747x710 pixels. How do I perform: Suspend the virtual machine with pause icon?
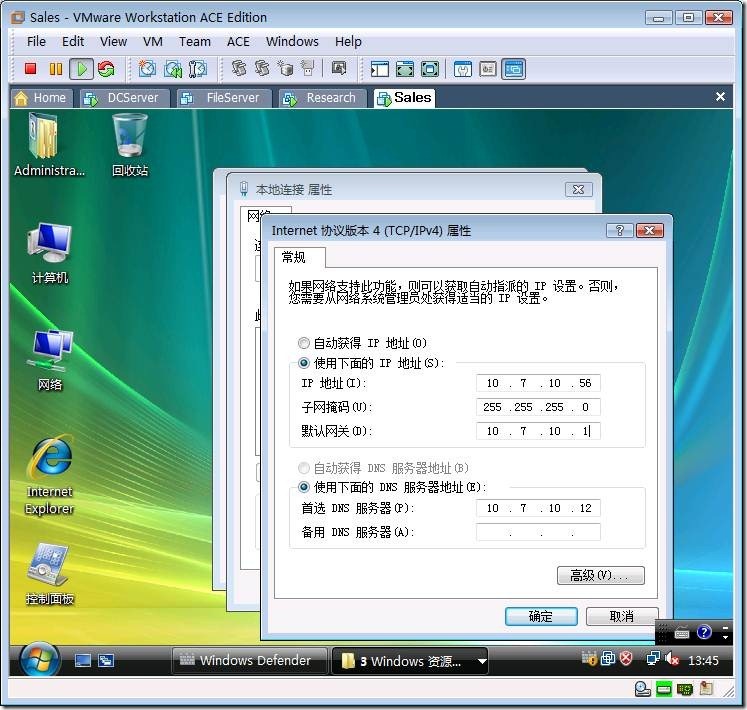click(56, 69)
